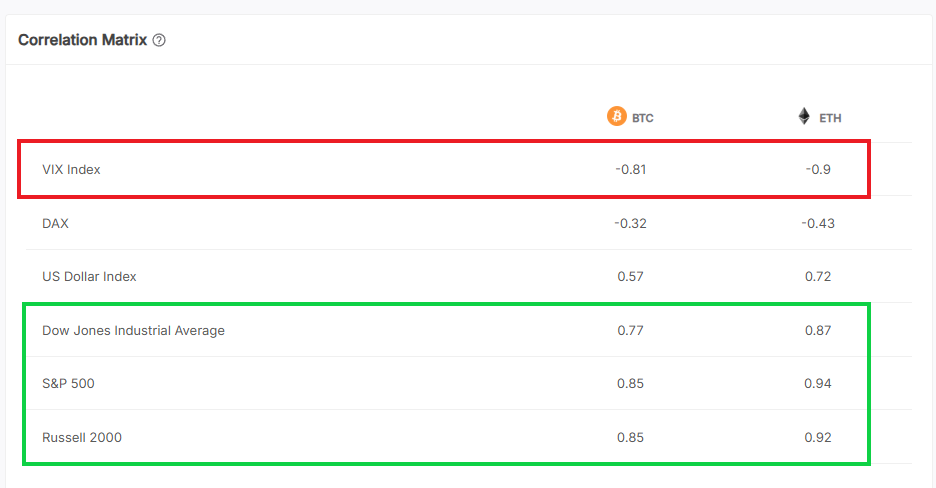This screenshot has width=936, height=488.
Task: Click the Correlation Matrix title
Action: (x=82, y=40)
